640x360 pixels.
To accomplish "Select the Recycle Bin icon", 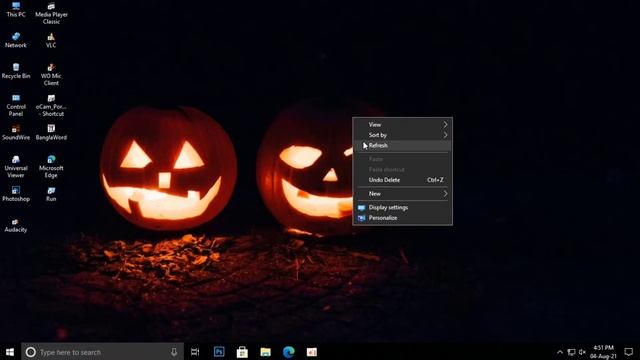I will 16,71.
